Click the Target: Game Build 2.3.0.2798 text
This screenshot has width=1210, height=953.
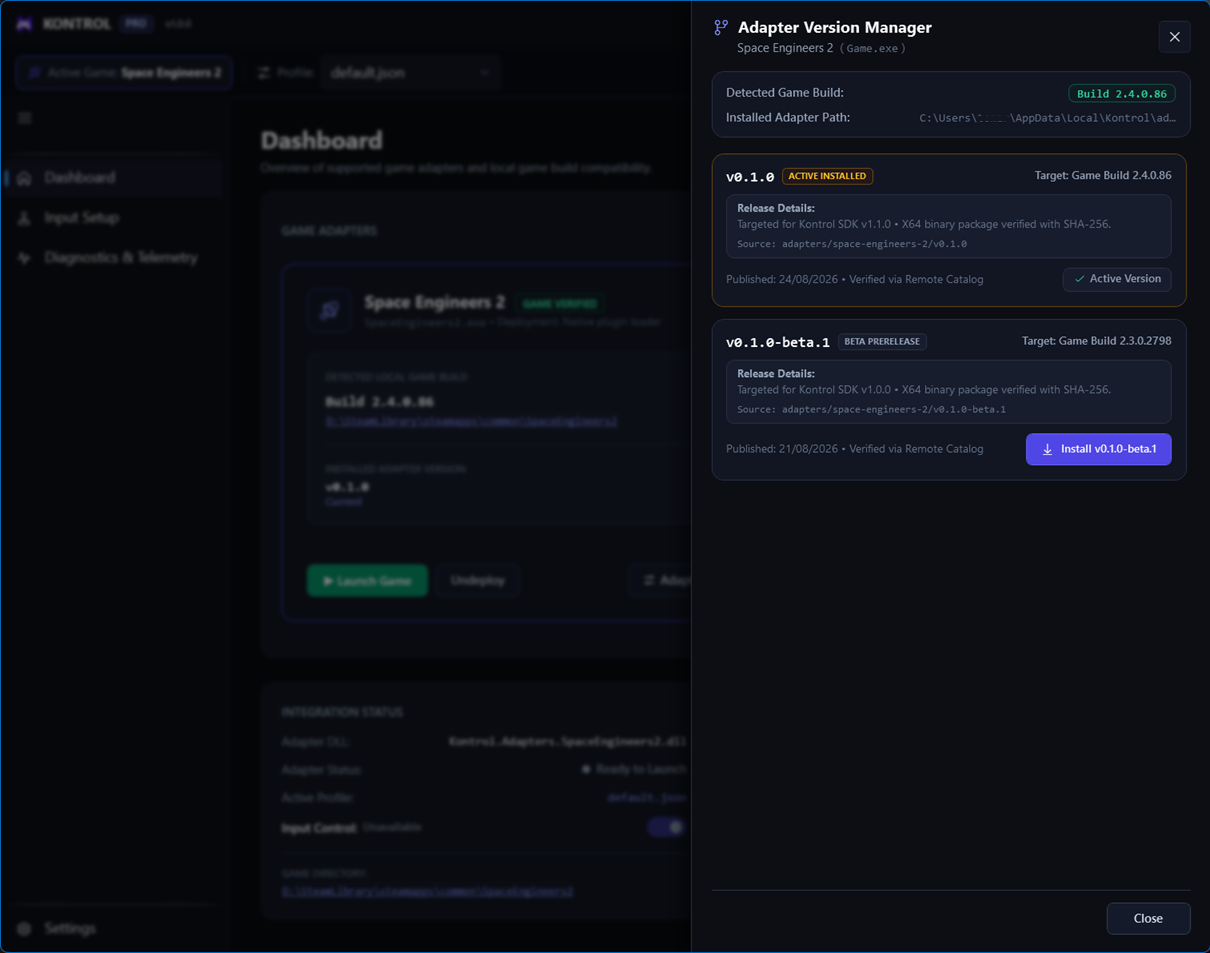[x=1097, y=341]
